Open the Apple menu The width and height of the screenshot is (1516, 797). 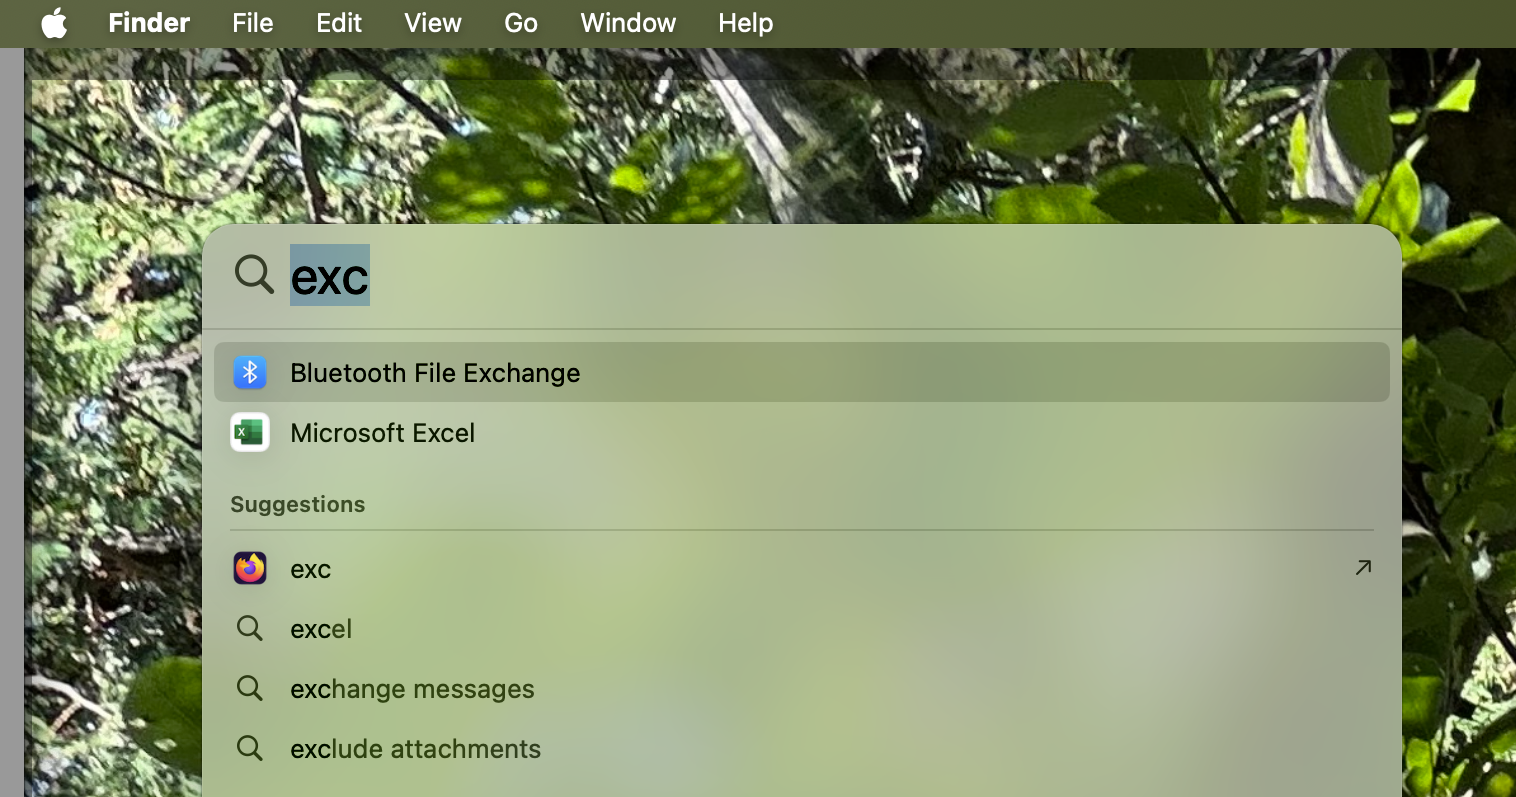point(54,23)
